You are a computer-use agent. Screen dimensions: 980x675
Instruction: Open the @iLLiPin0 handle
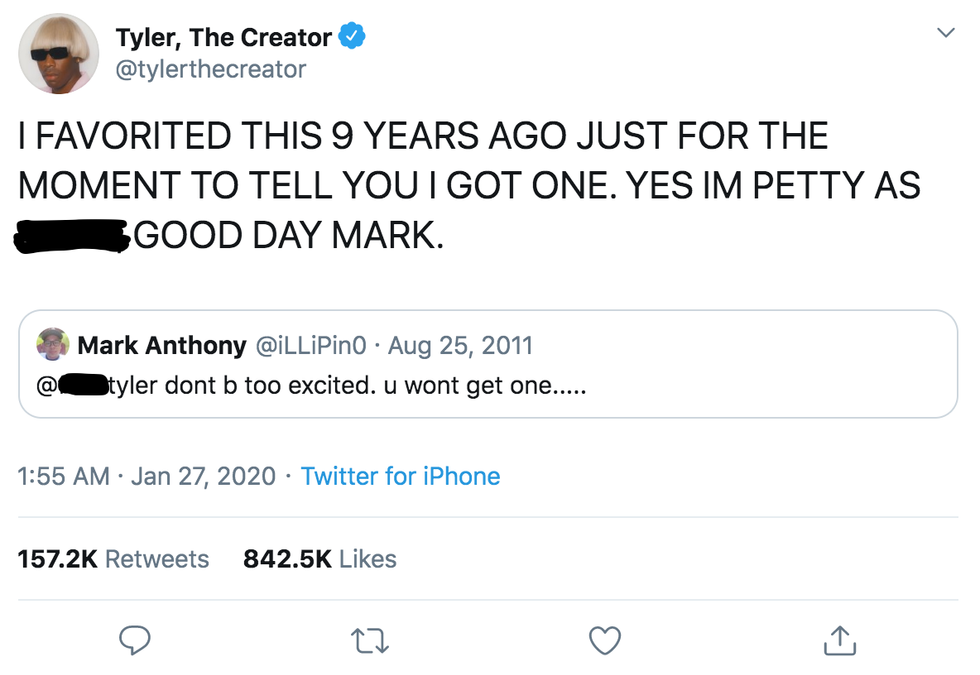click(x=315, y=346)
